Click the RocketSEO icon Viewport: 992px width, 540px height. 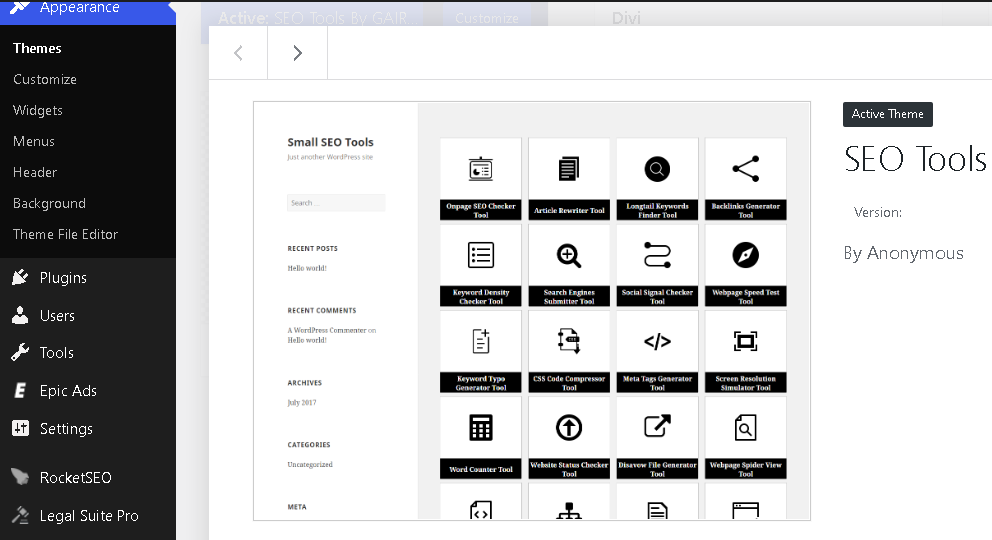coord(20,477)
